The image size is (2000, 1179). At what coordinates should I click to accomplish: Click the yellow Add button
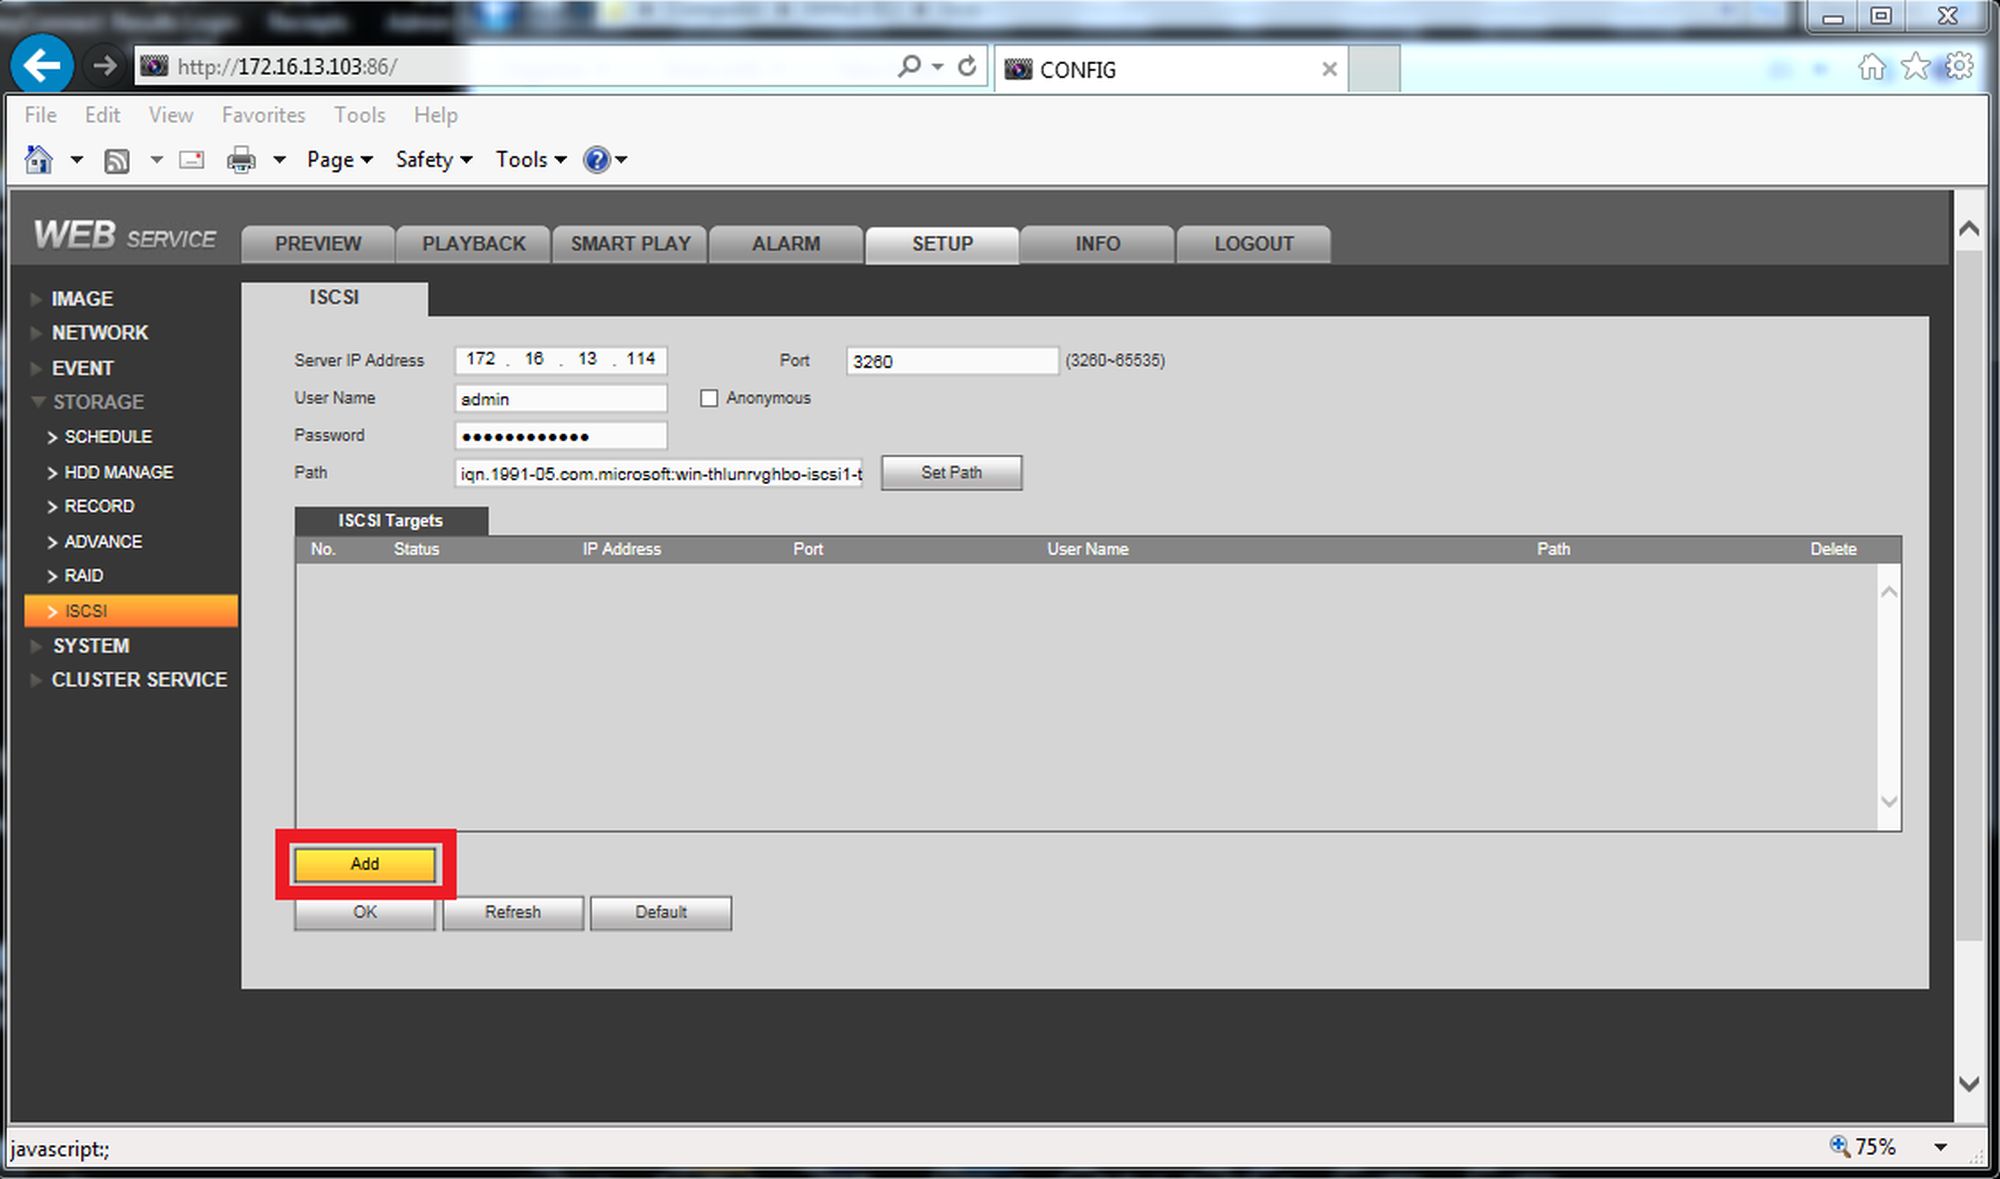coord(365,864)
